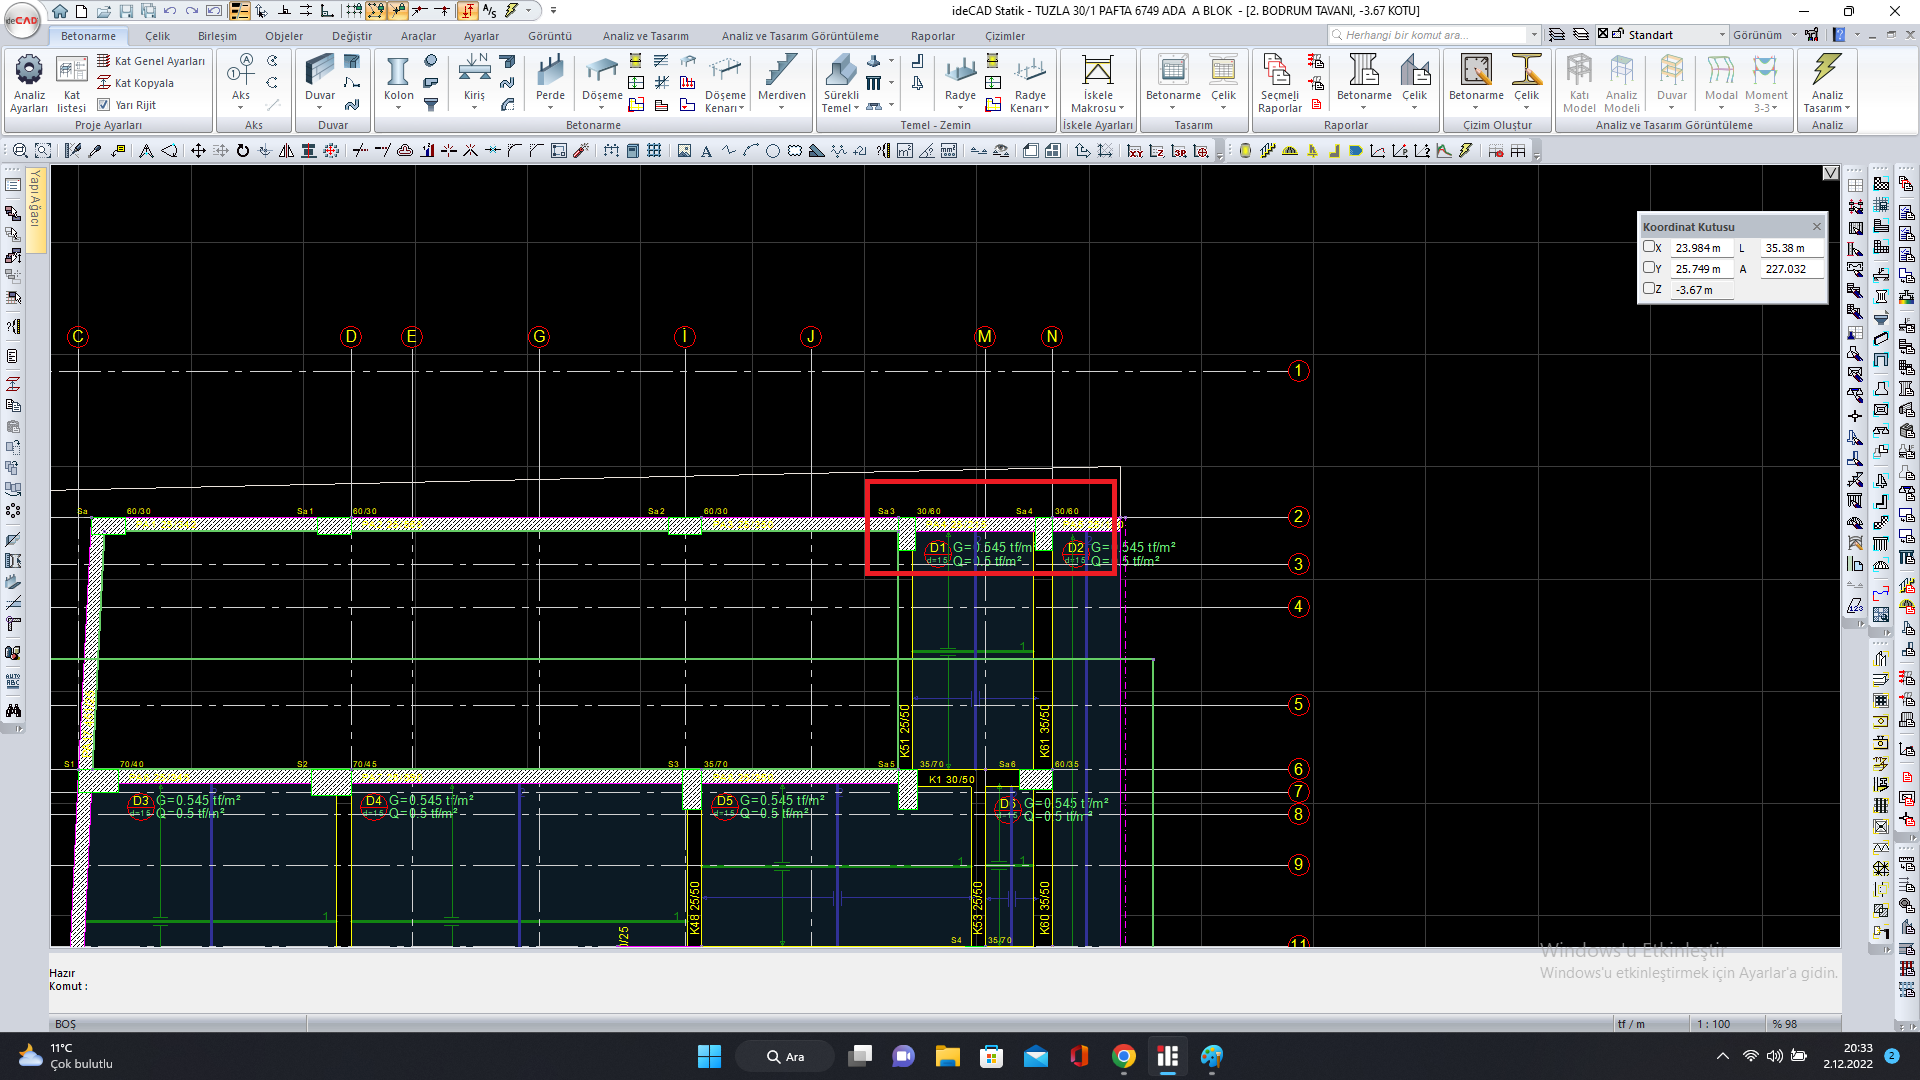
Task: Click the X coordinate value field
Action: [1702, 248]
